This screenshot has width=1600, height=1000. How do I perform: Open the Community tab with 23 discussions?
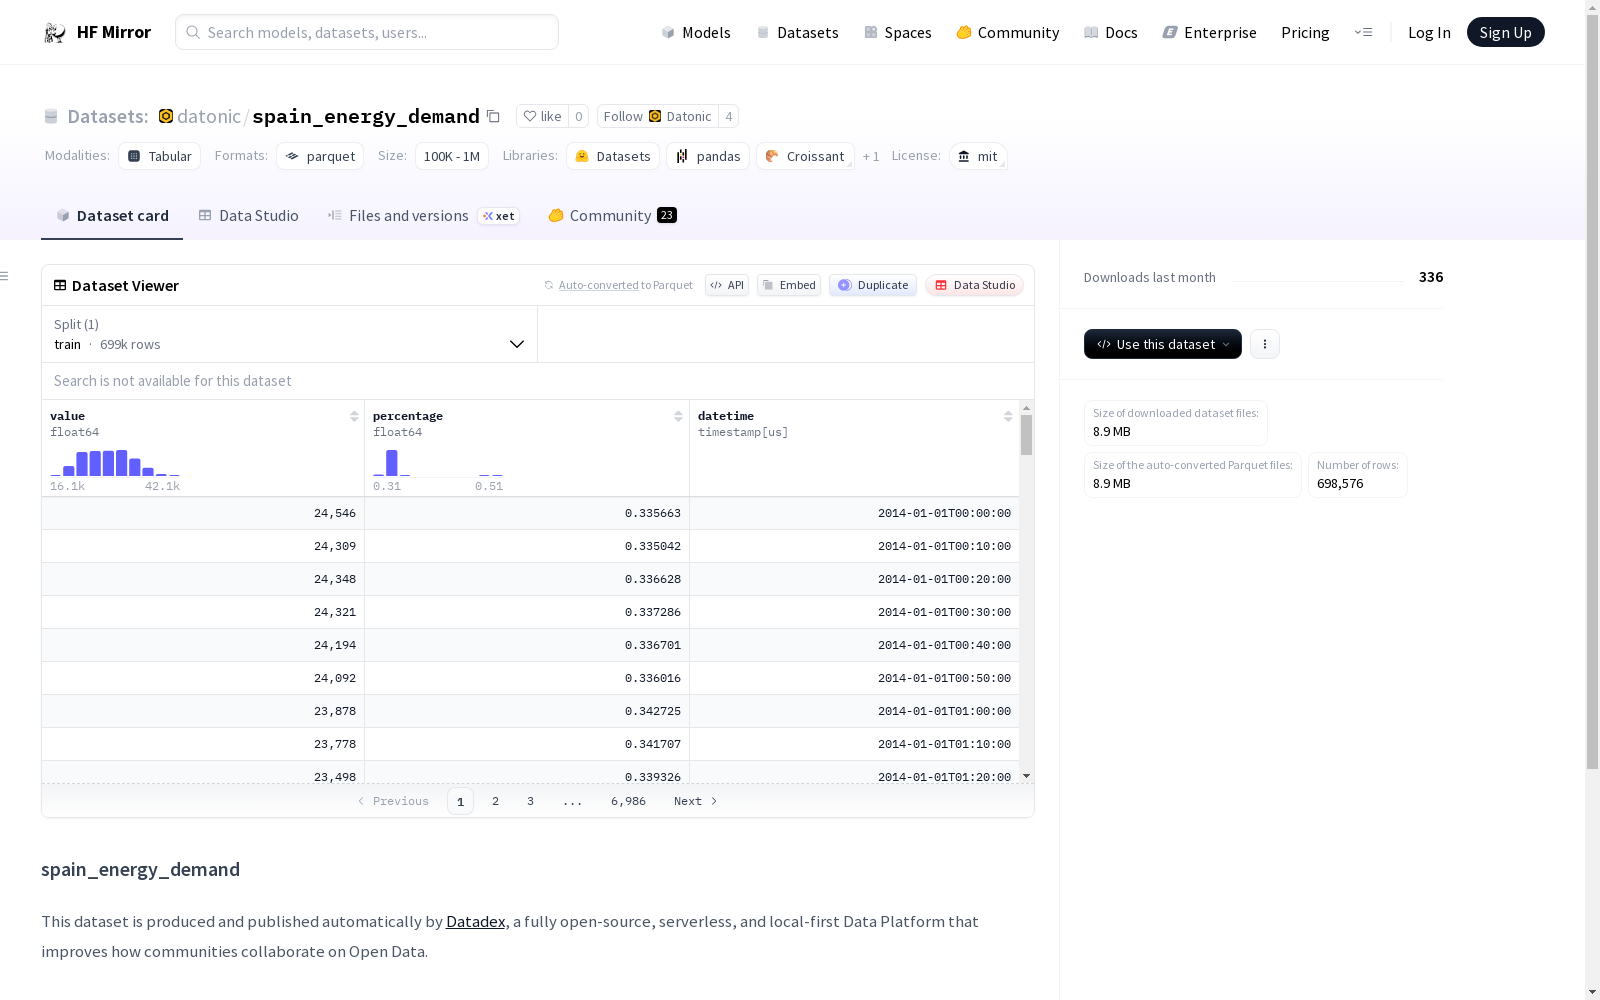[x=612, y=216]
